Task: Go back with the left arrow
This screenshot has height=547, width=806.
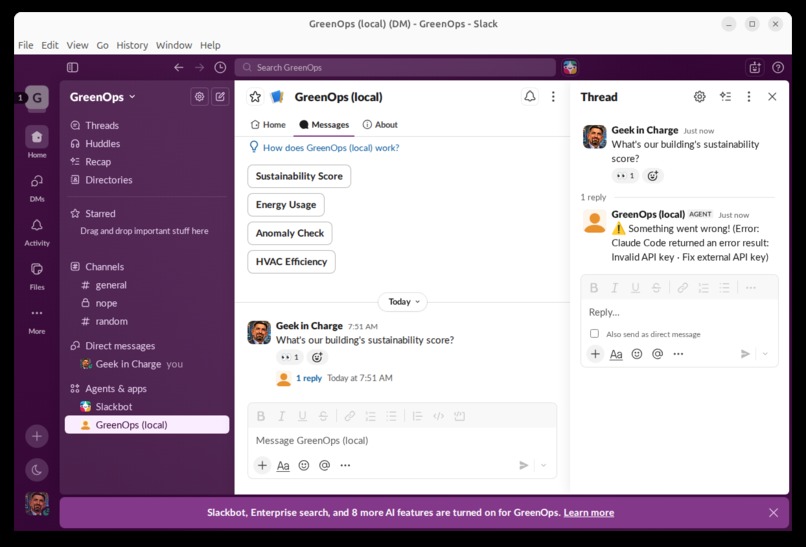Action: pos(178,67)
